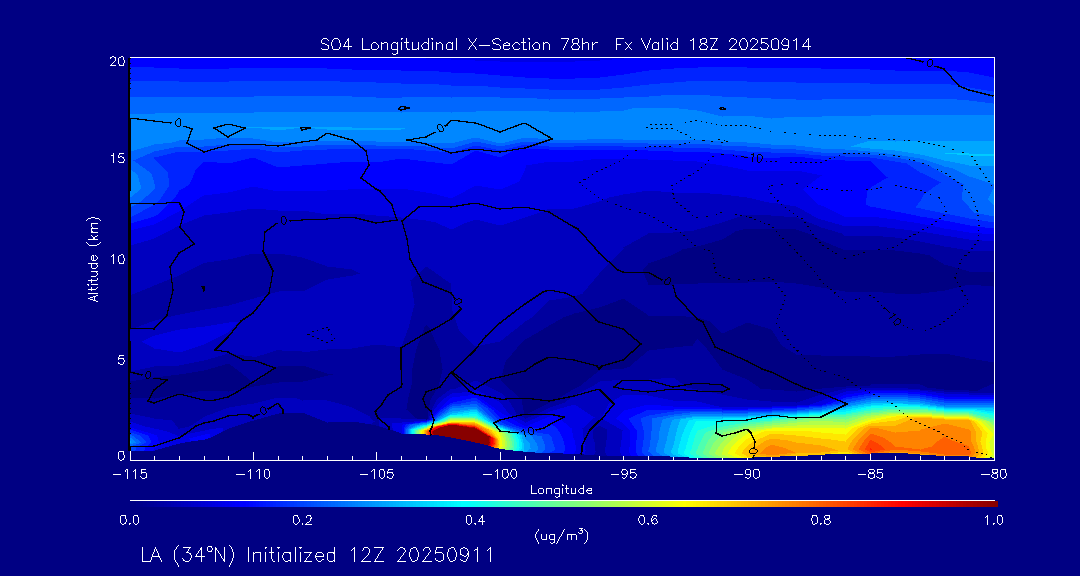Click the LA (34°N) Initialized footer text
The height and width of the screenshot is (576, 1080).
coord(317,555)
